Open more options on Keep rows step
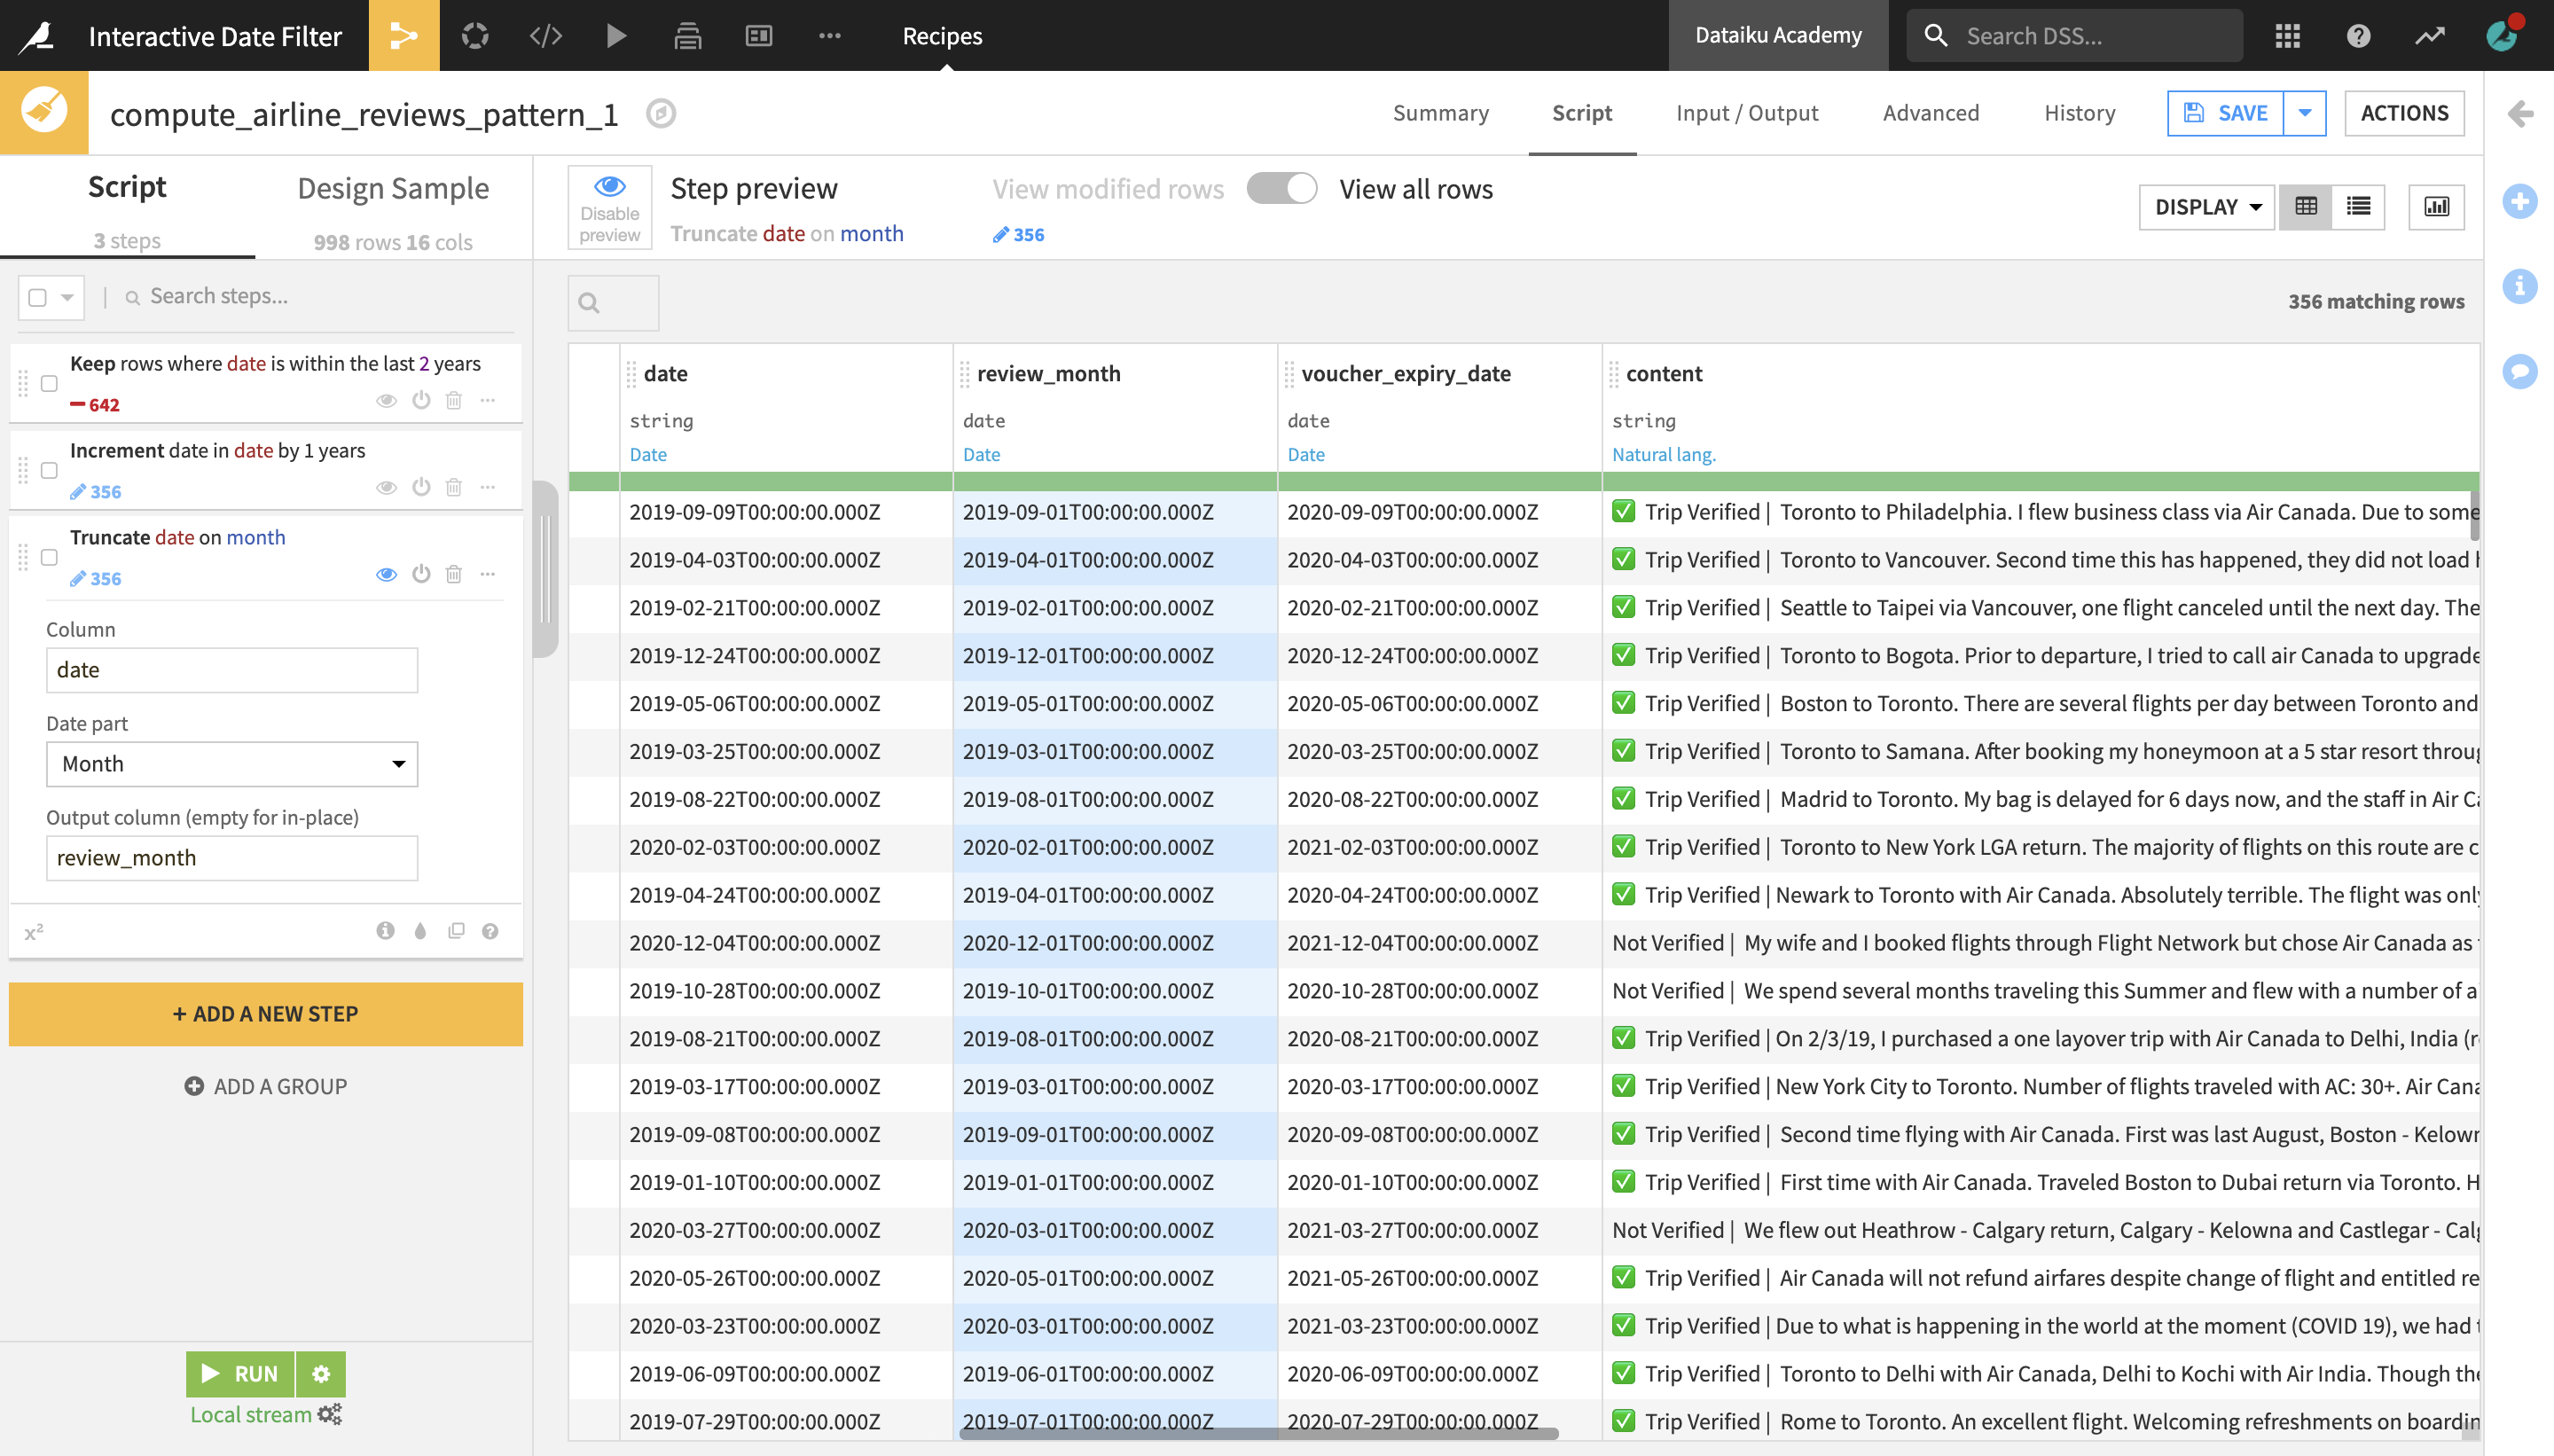This screenshot has width=2554, height=1456. (x=488, y=400)
